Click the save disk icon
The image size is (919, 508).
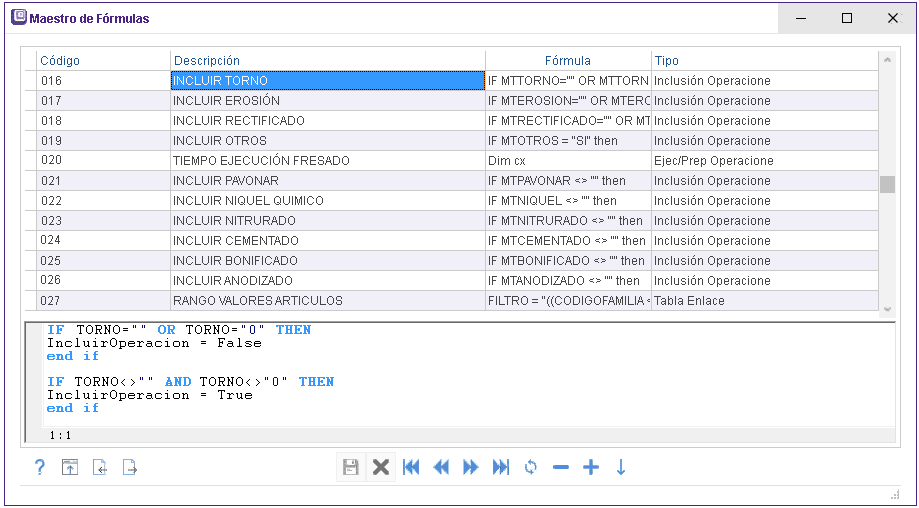pyautogui.click(x=350, y=467)
